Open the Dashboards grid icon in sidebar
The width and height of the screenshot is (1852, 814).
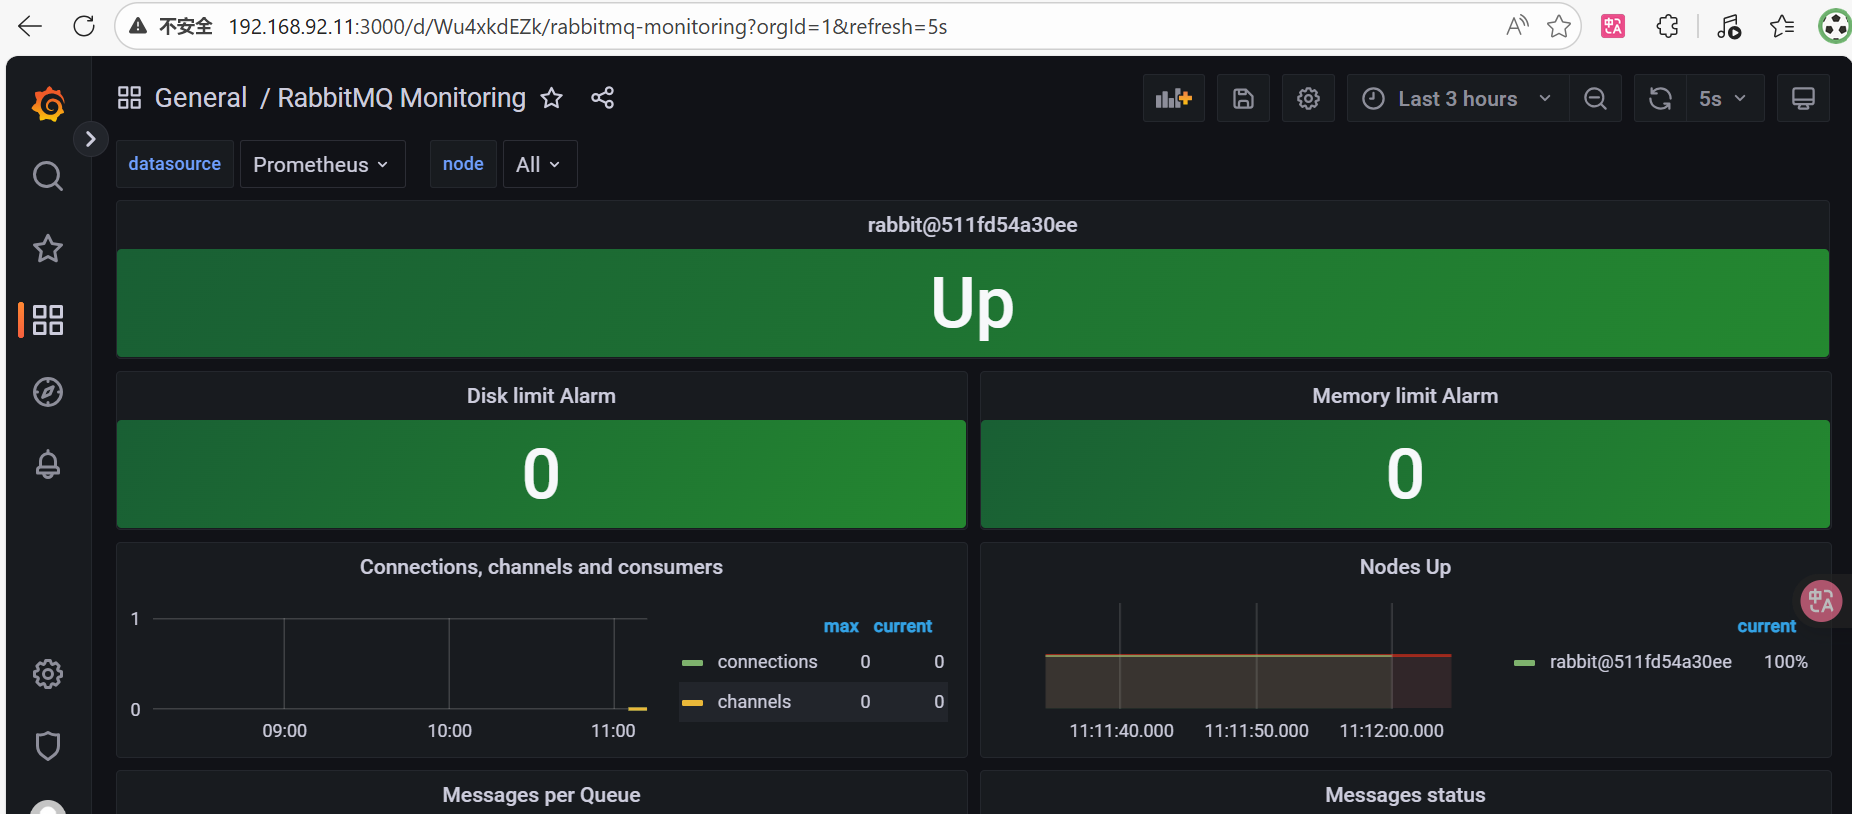[x=48, y=320]
